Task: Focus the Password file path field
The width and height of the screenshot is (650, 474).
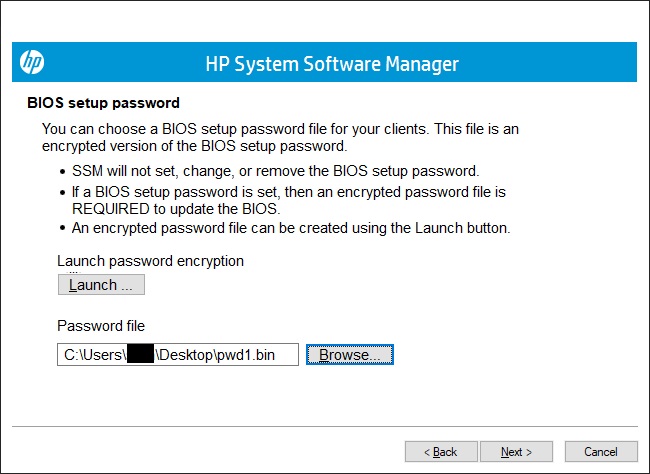Action: pos(178,355)
